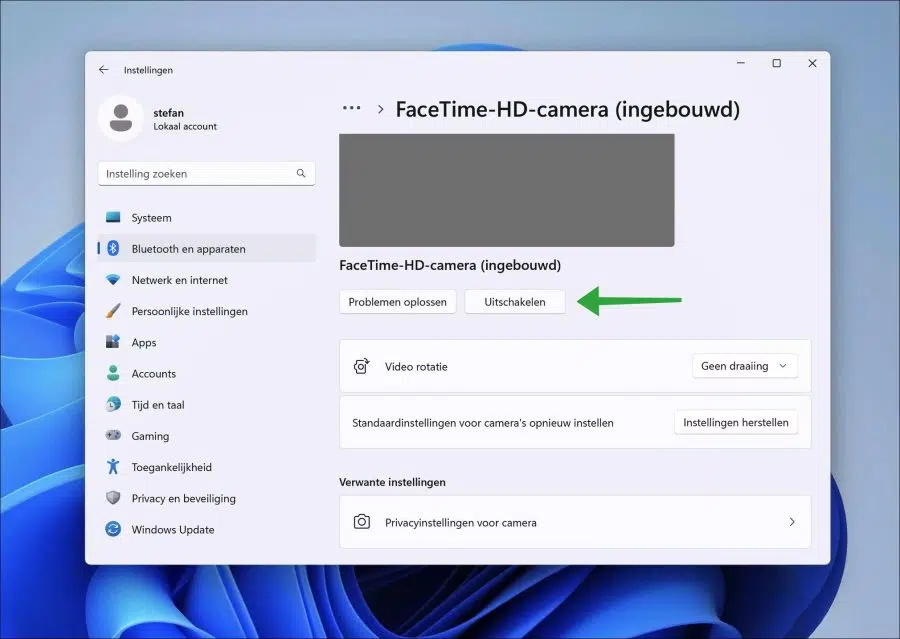This screenshot has height=639, width=900.
Task: Click the search magnifier icon
Action: pyautogui.click(x=301, y=173)
